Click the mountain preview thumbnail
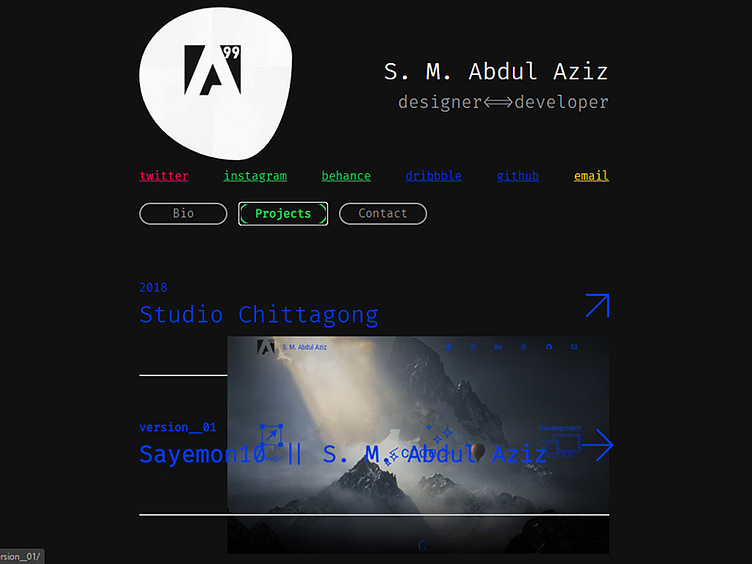This screenshot has height=564, width=752. click(x=418, y=445)
